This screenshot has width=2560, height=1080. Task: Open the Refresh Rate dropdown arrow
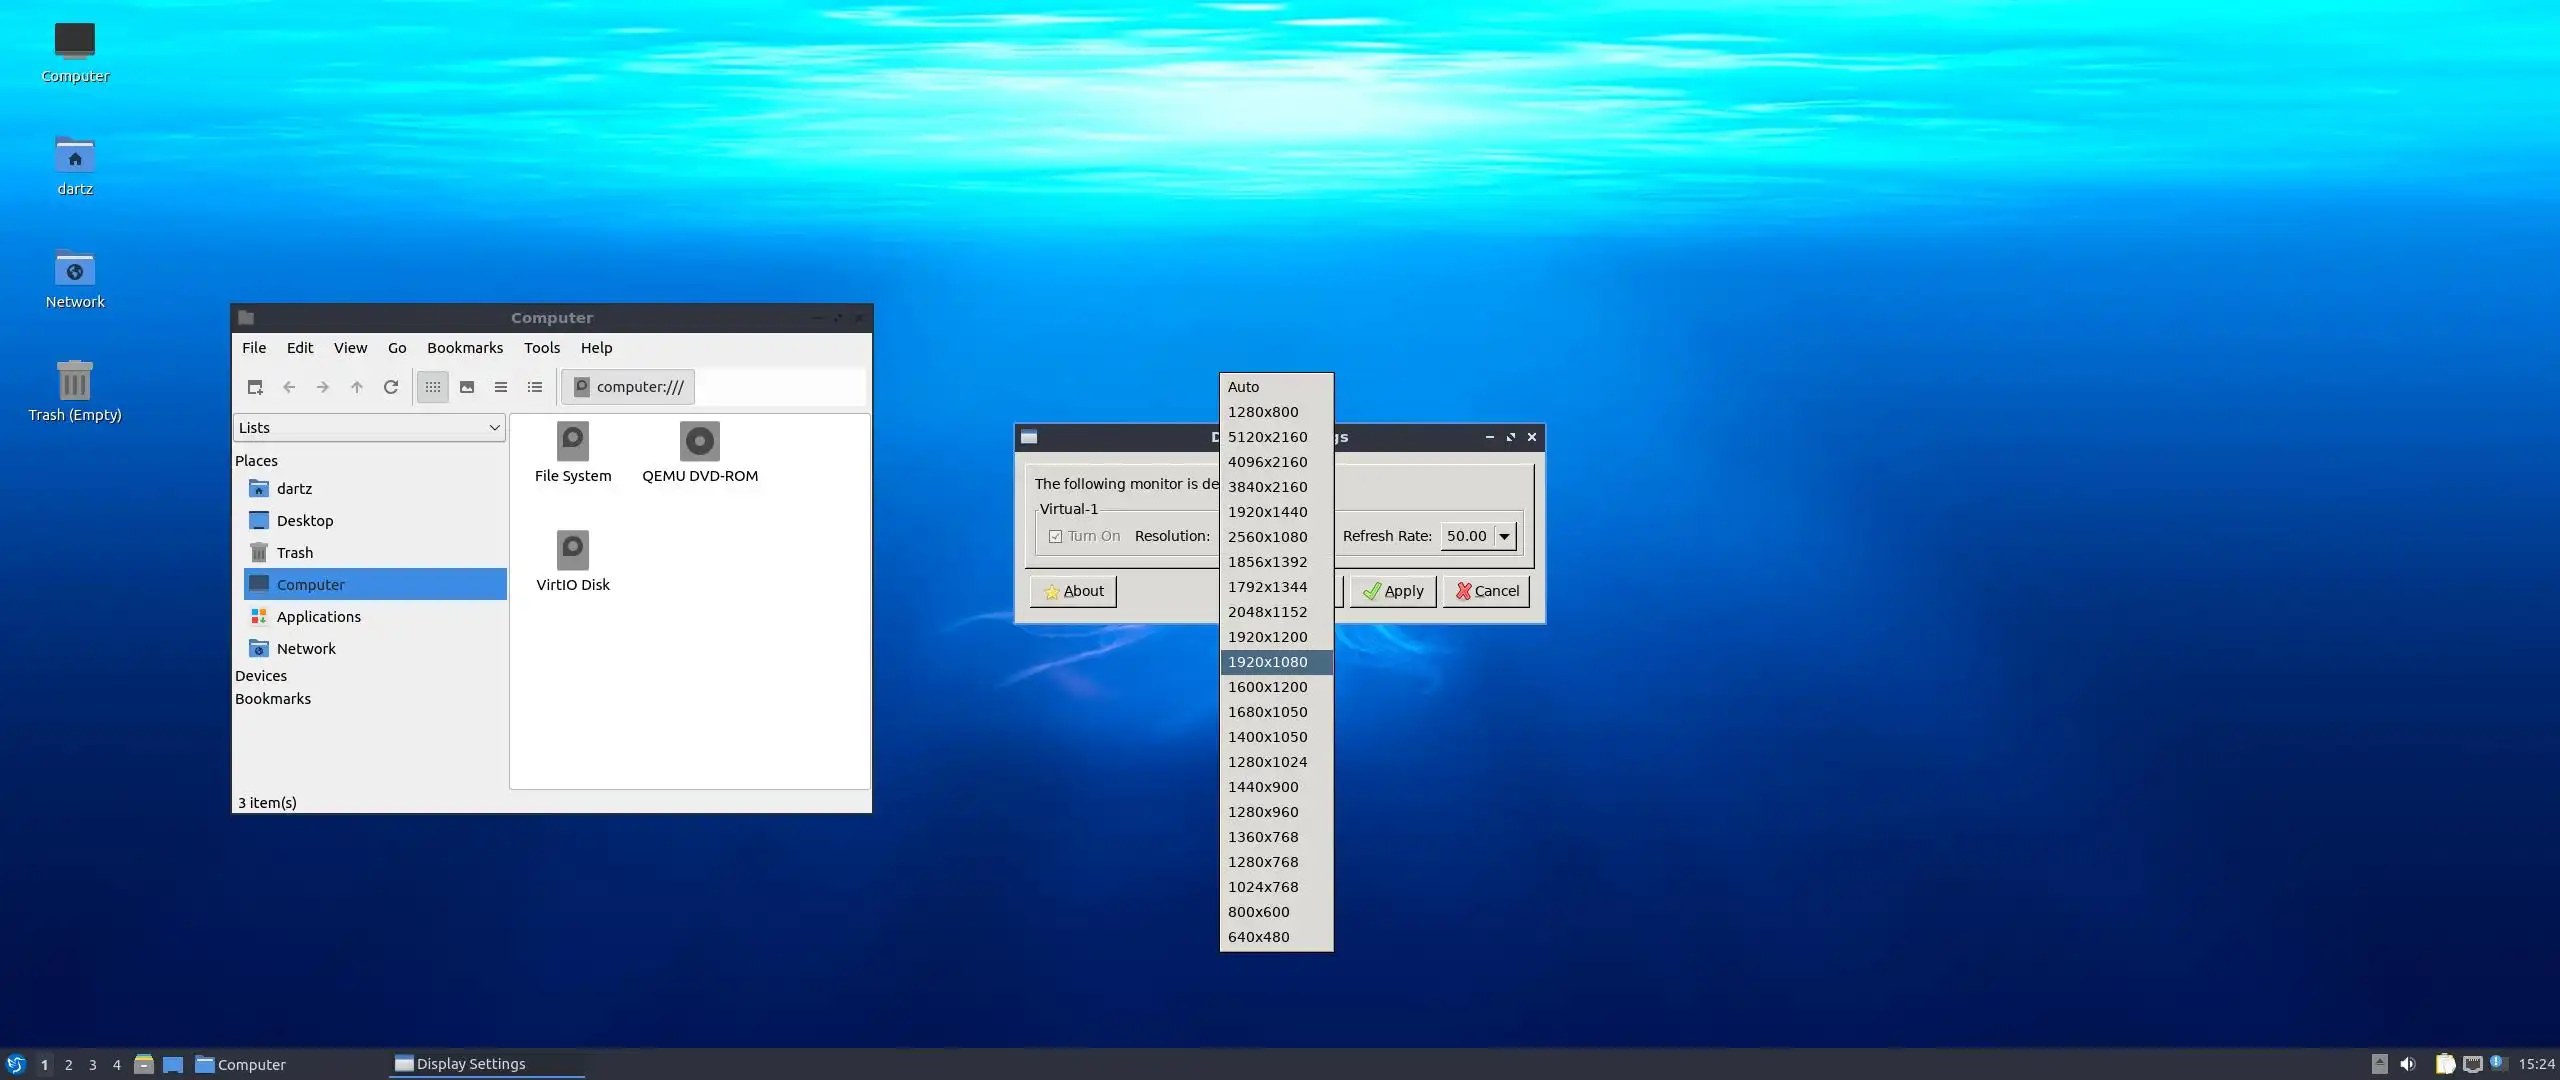tap(1504, 536)
